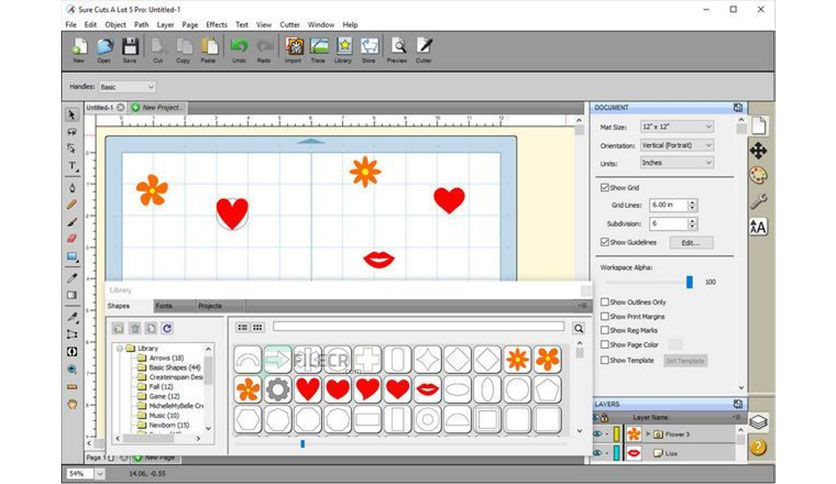The height and width of the screenshot is (484, 836).
Task: Click the Set Template button
Action: (x=685, y=361)
